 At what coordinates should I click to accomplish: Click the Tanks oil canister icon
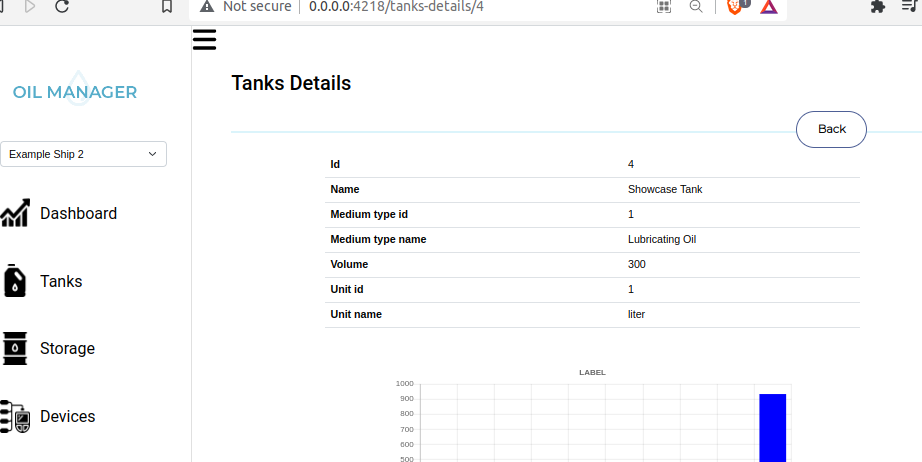[x=15, y=281]
